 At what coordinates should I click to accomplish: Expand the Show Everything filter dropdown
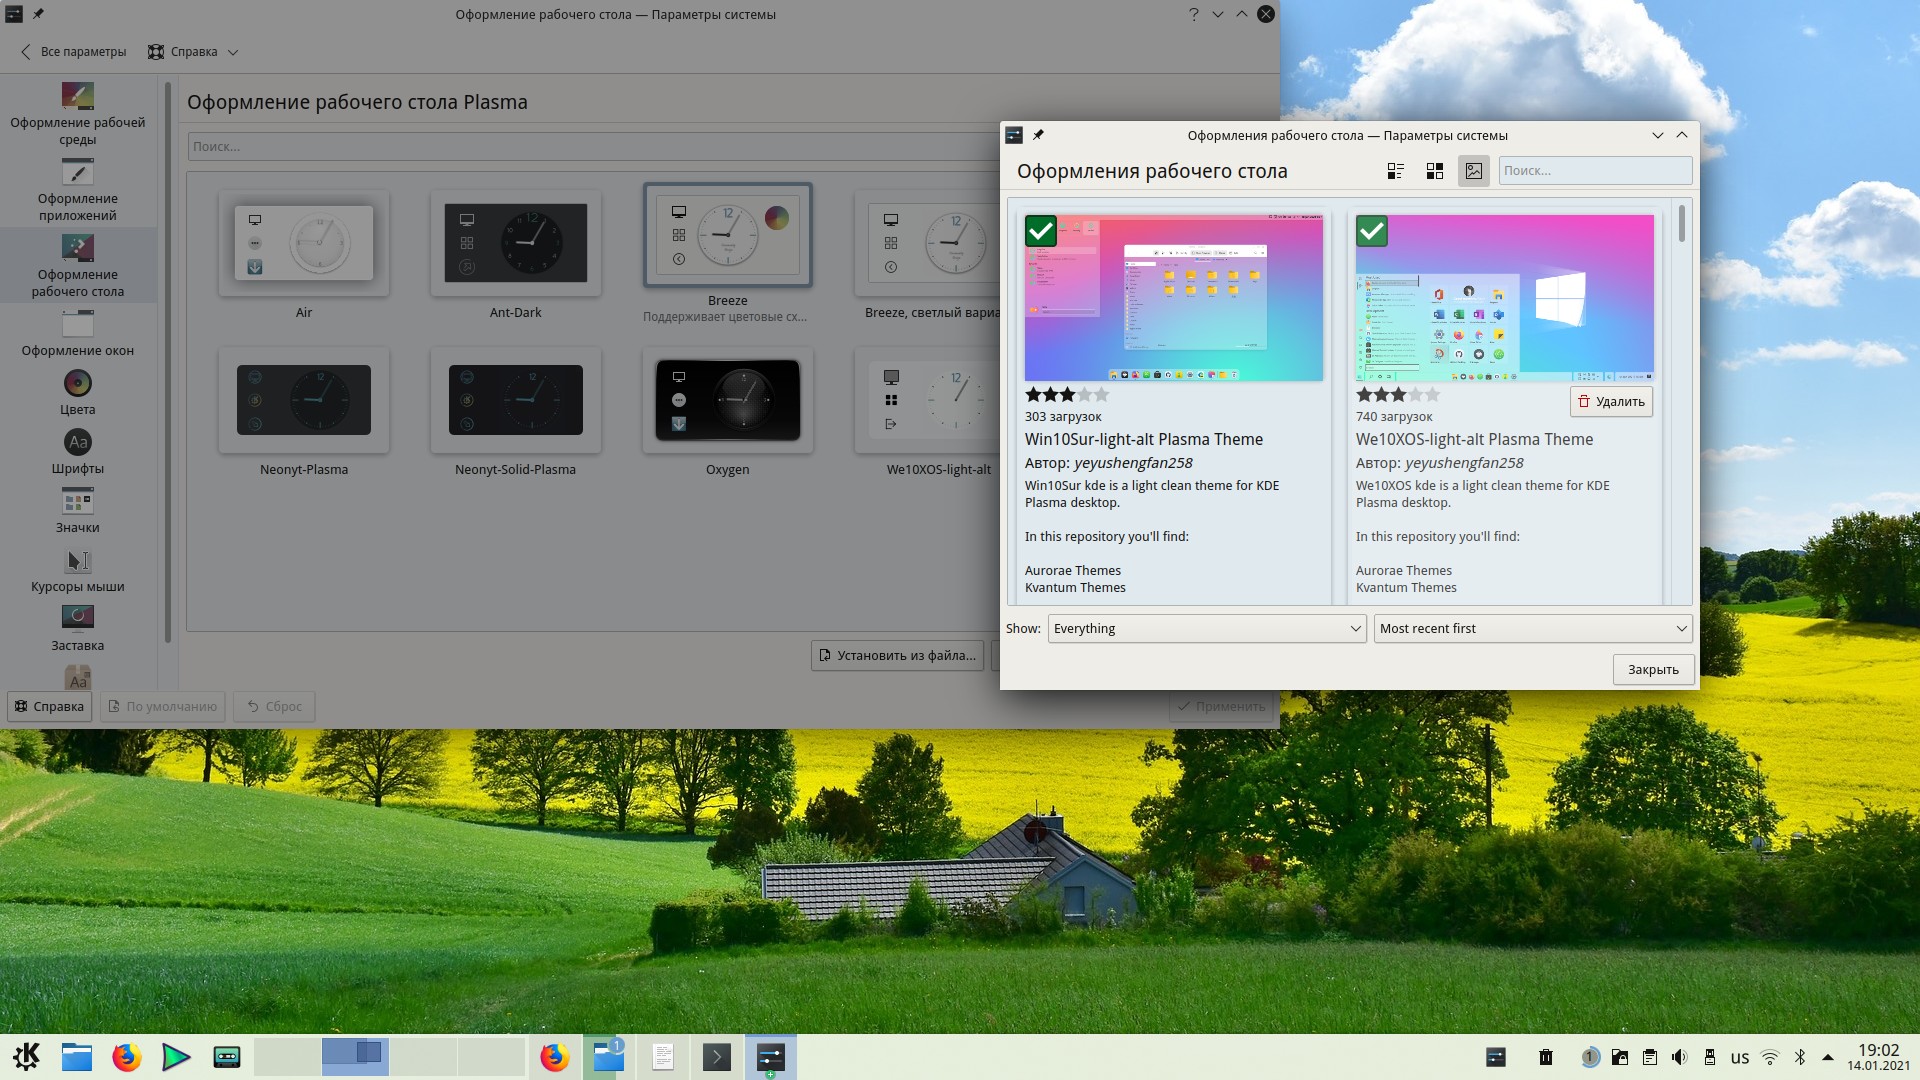1207,628
